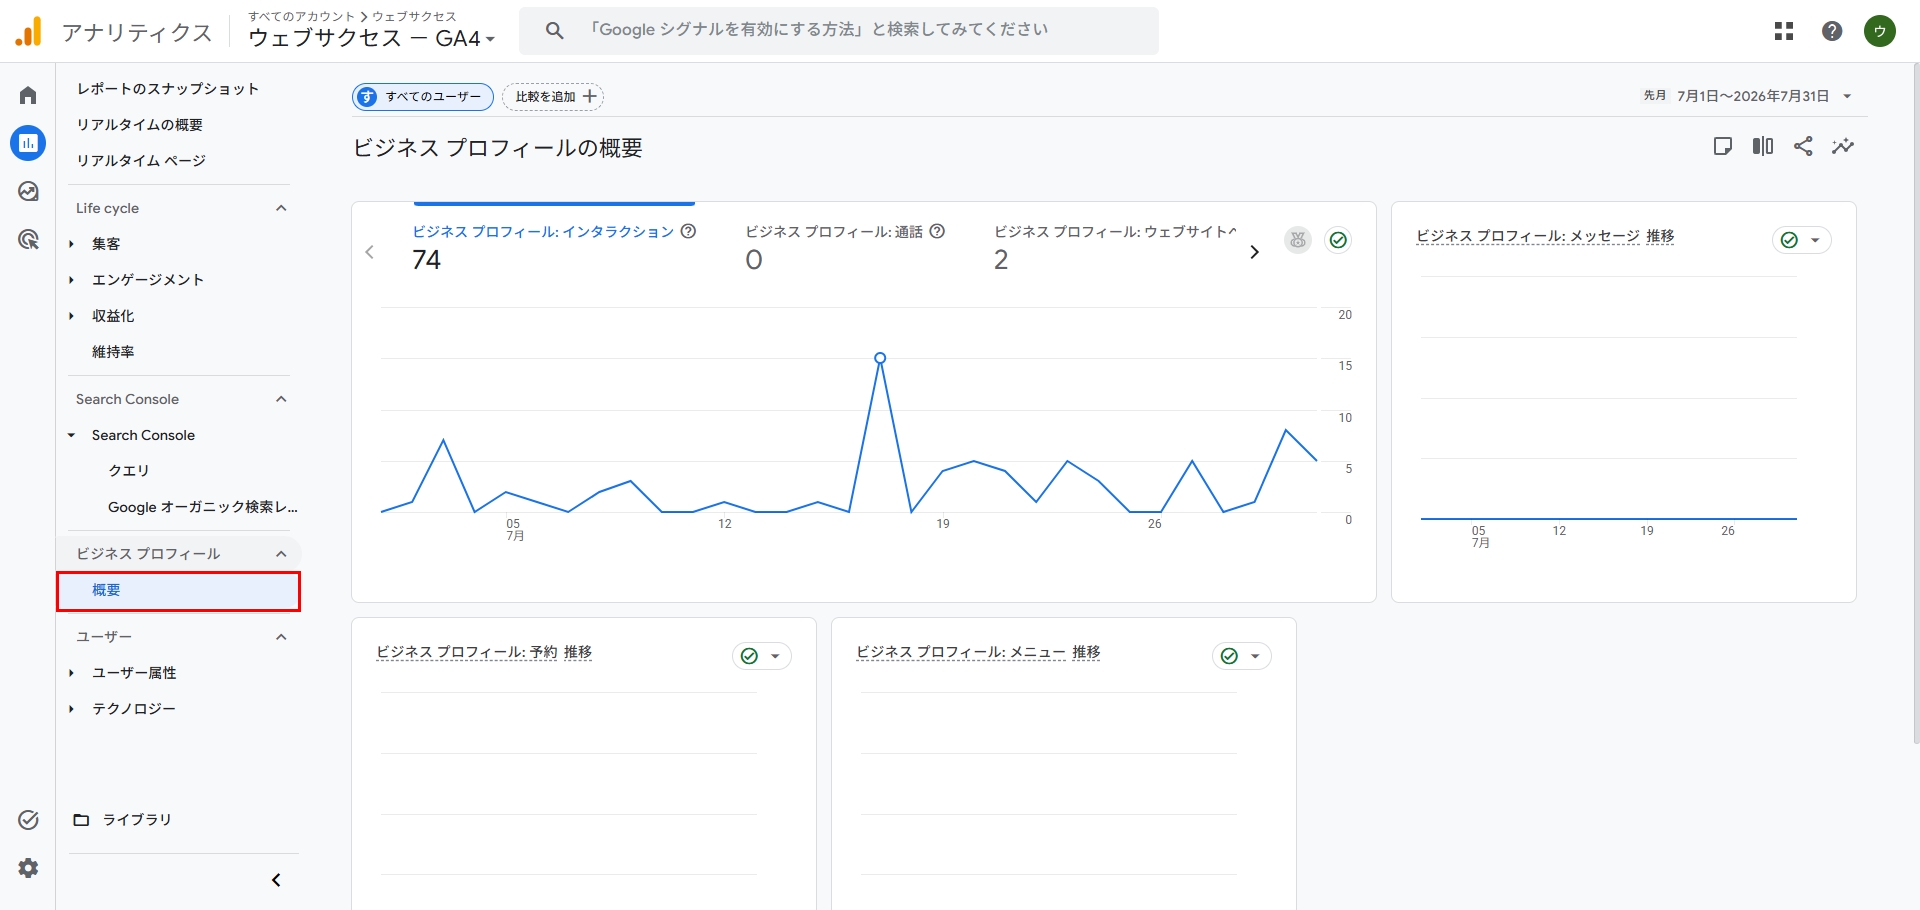Click the search magnifier icon

(x=554, y=30)
